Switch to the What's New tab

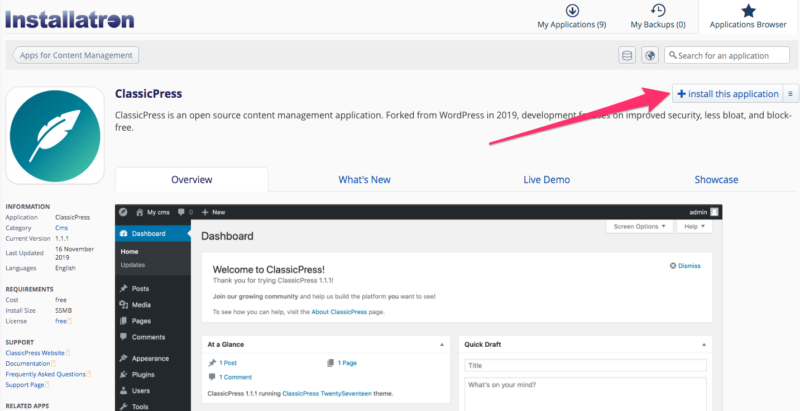364,179
